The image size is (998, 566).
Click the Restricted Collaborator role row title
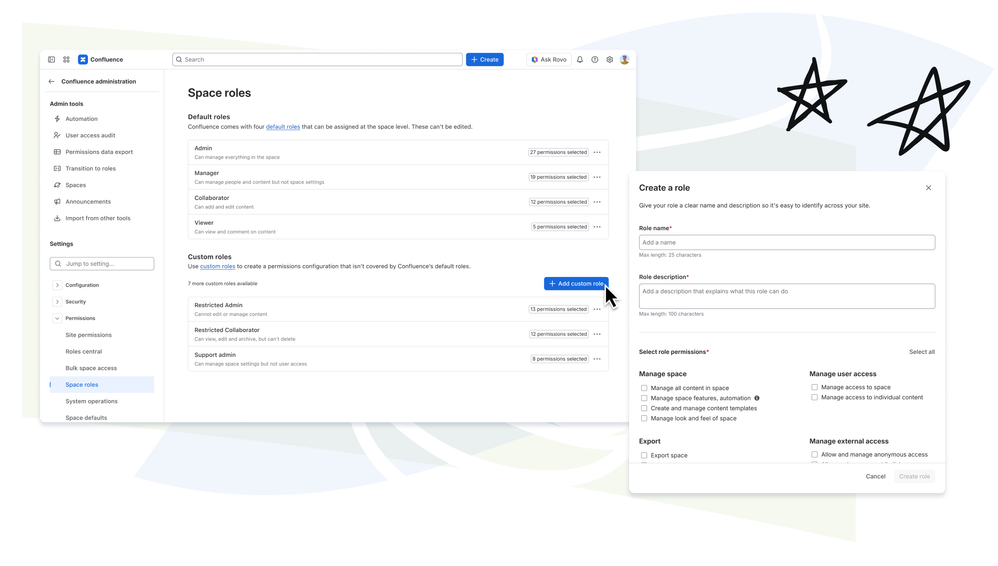coord(227,330)
